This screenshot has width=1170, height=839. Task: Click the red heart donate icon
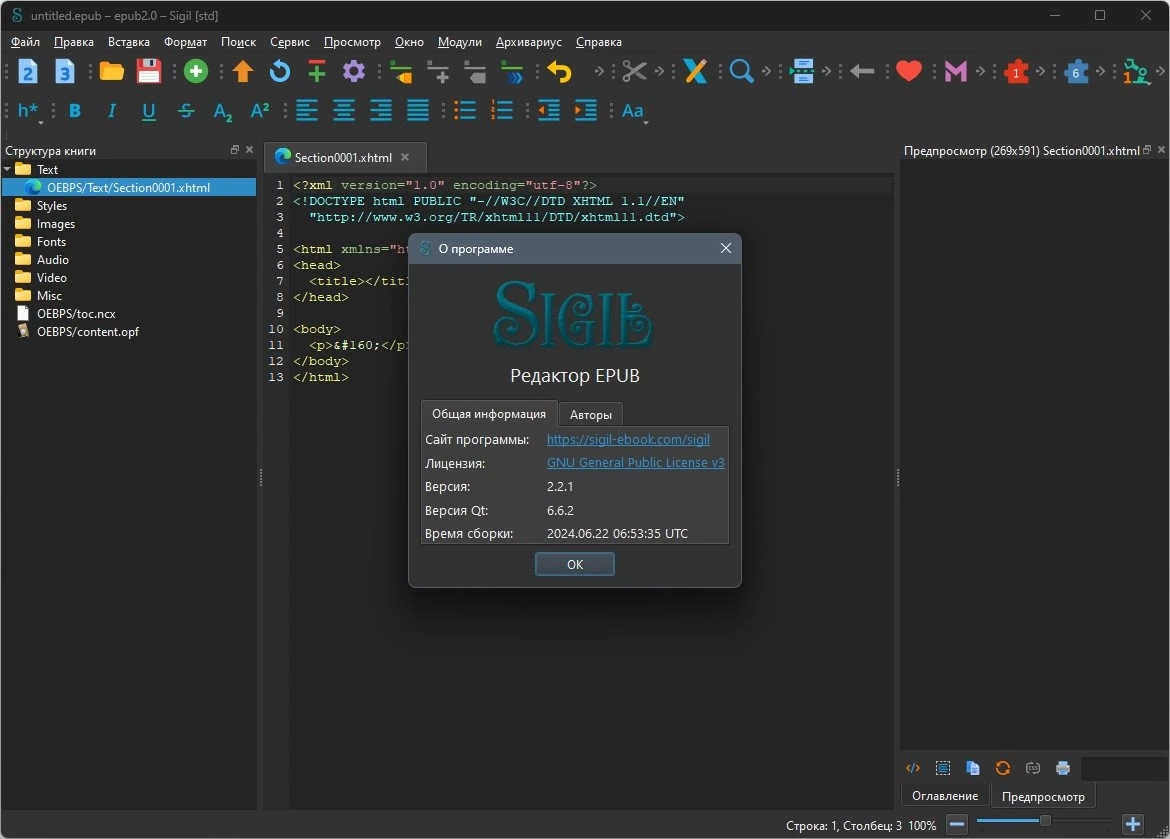(x=909, y=72)
